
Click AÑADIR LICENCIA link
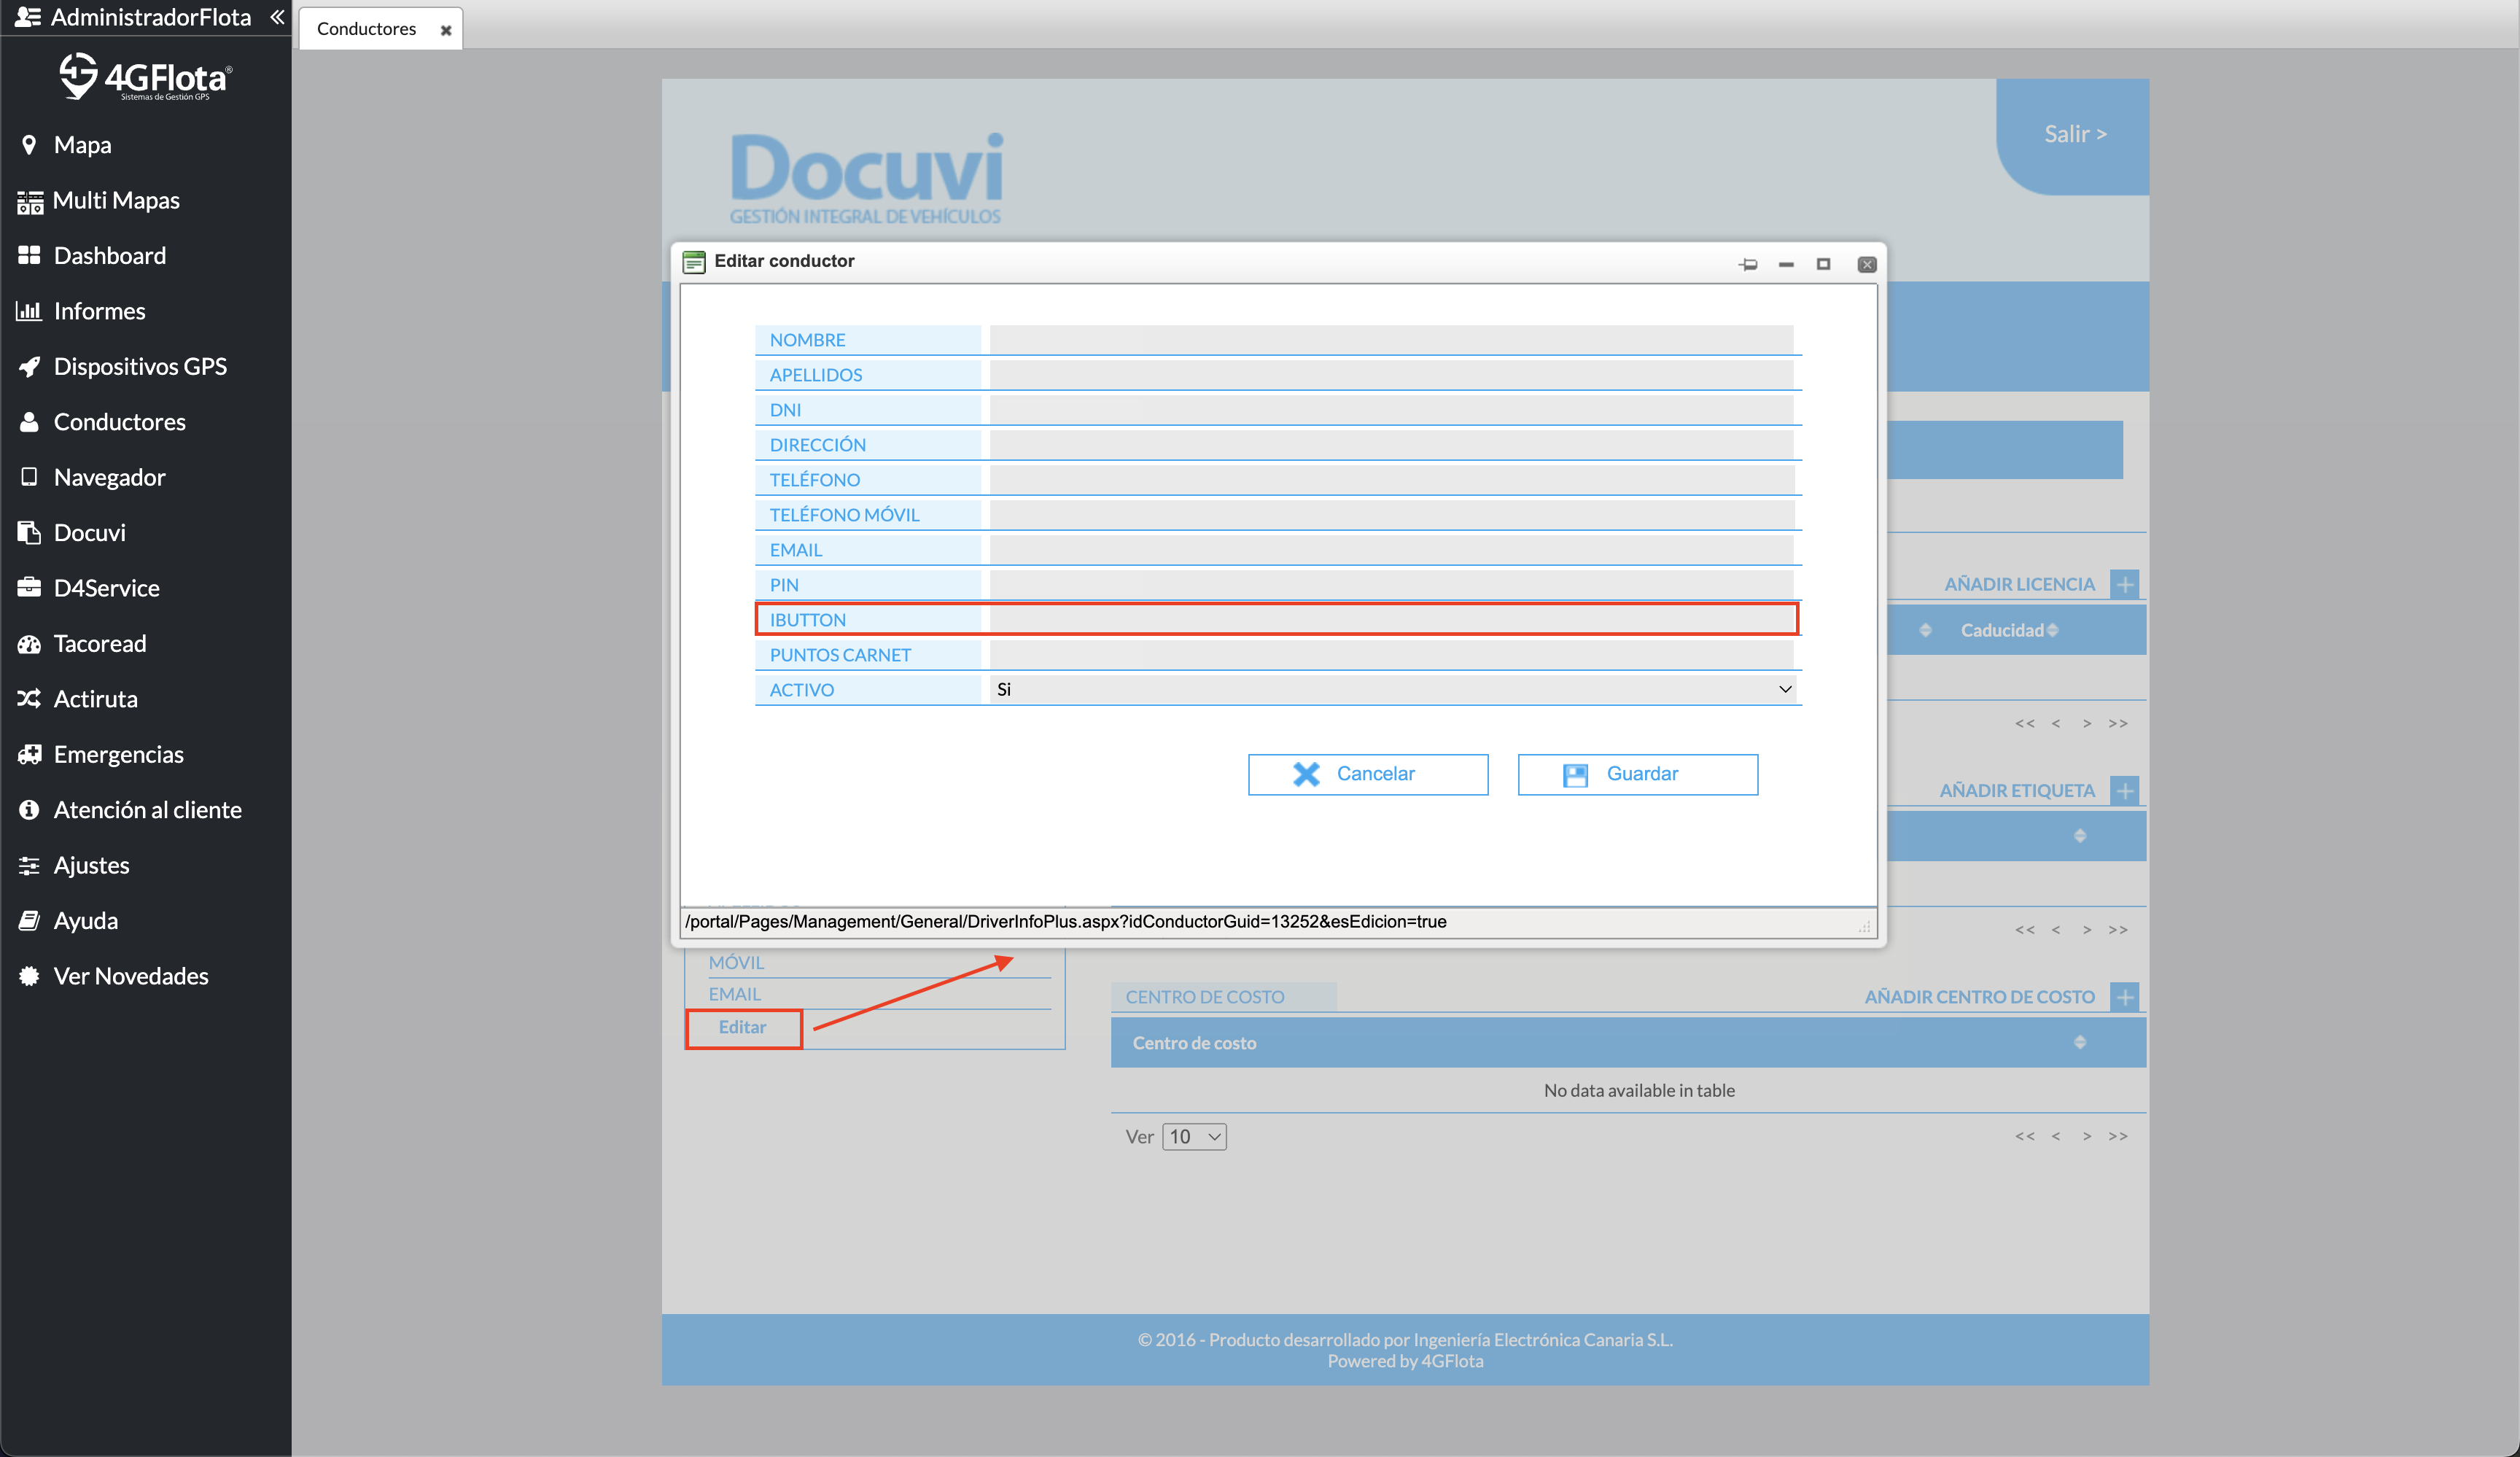click(x=2018, y=584)
